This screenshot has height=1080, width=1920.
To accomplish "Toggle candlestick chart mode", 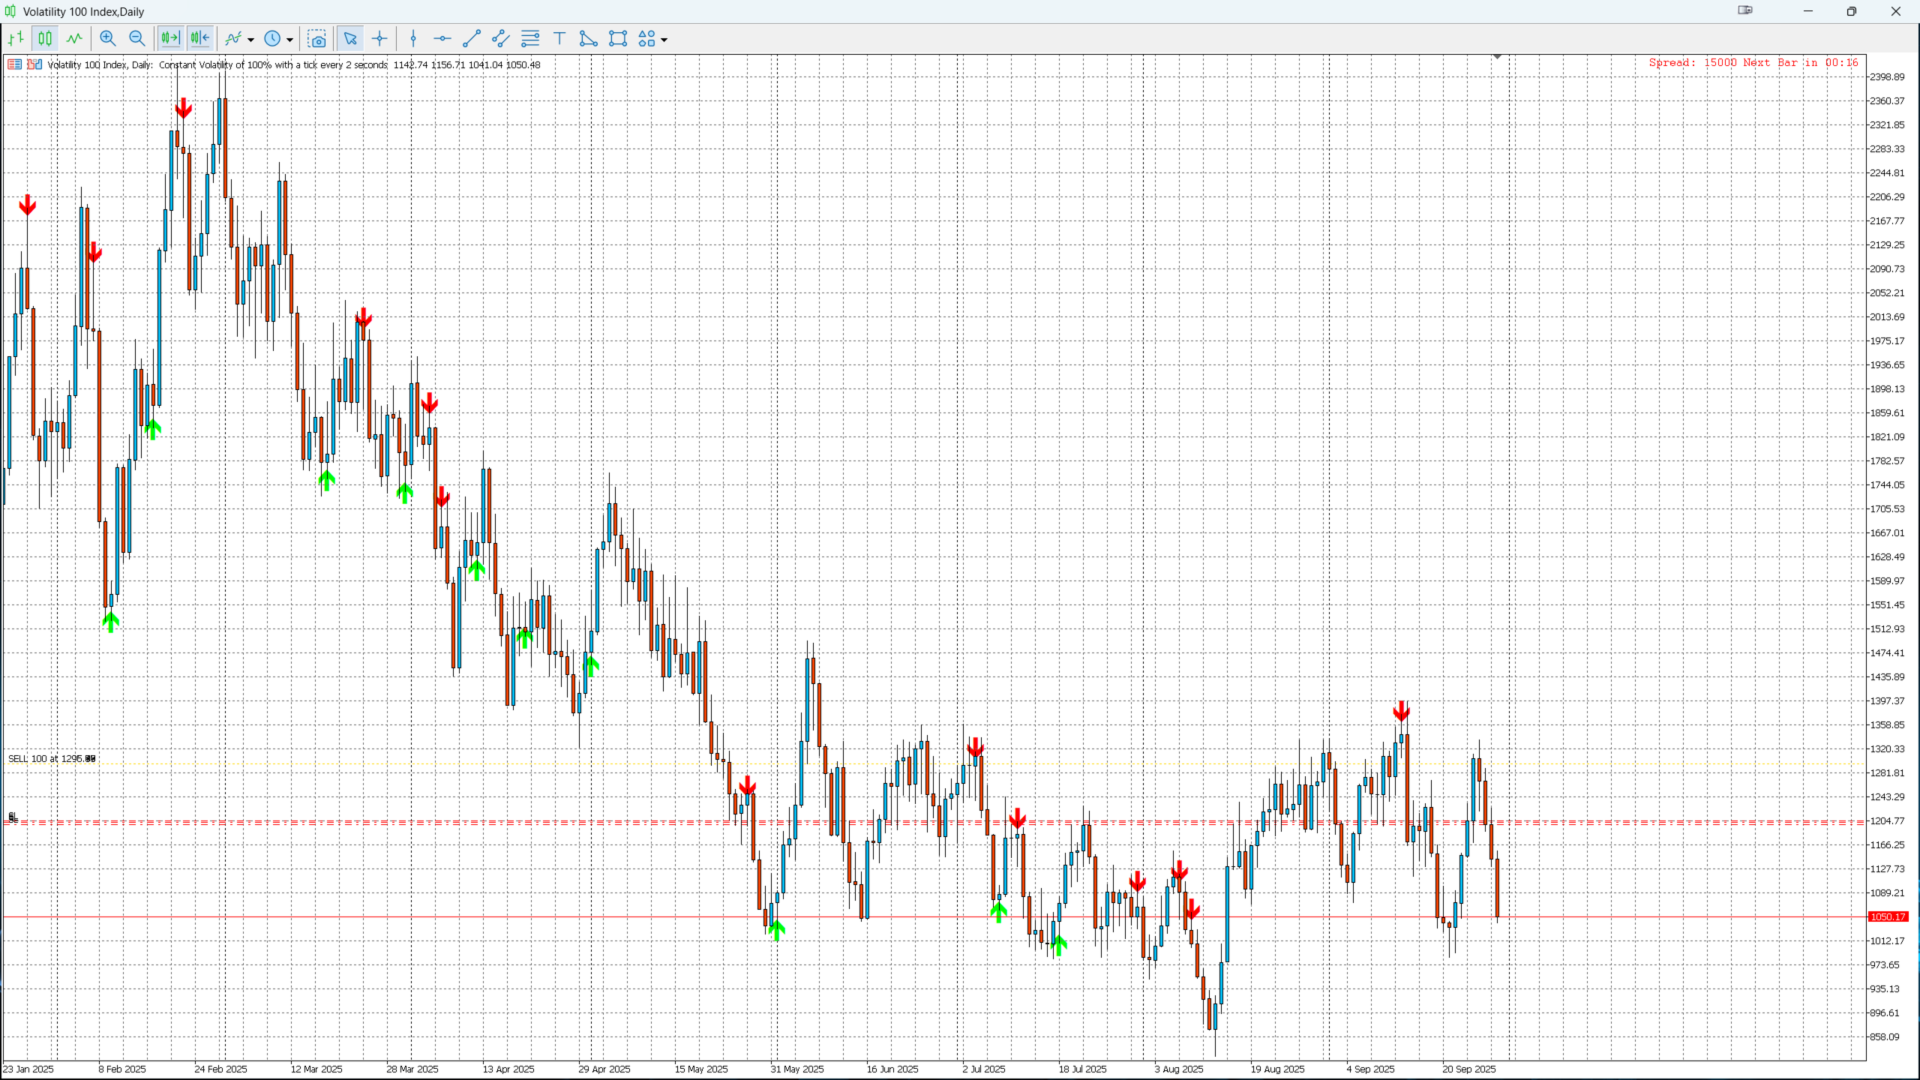I will click(45, 39).
